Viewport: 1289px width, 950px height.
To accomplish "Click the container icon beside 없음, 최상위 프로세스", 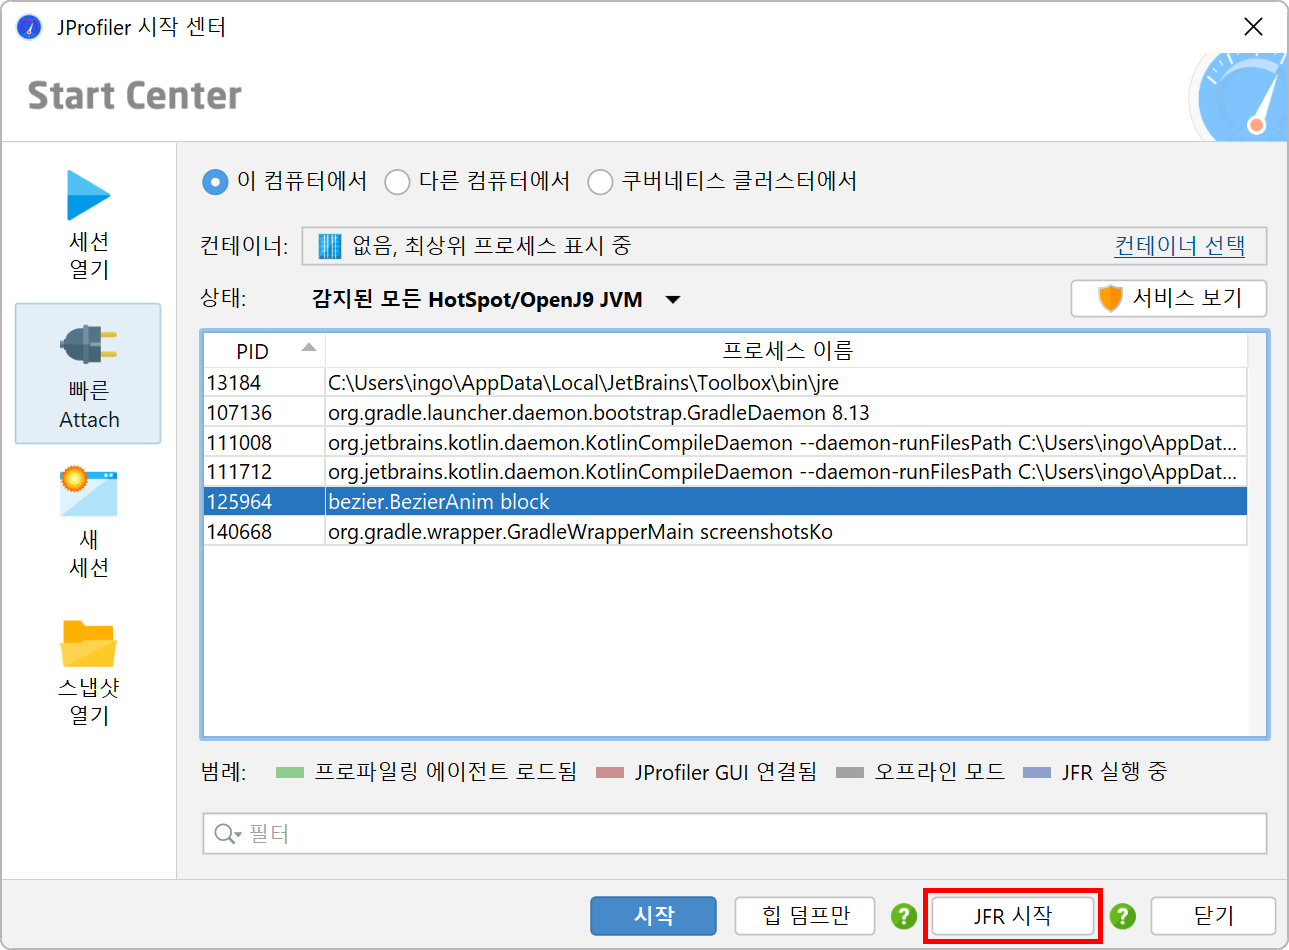I will click(x=330, y=246).
